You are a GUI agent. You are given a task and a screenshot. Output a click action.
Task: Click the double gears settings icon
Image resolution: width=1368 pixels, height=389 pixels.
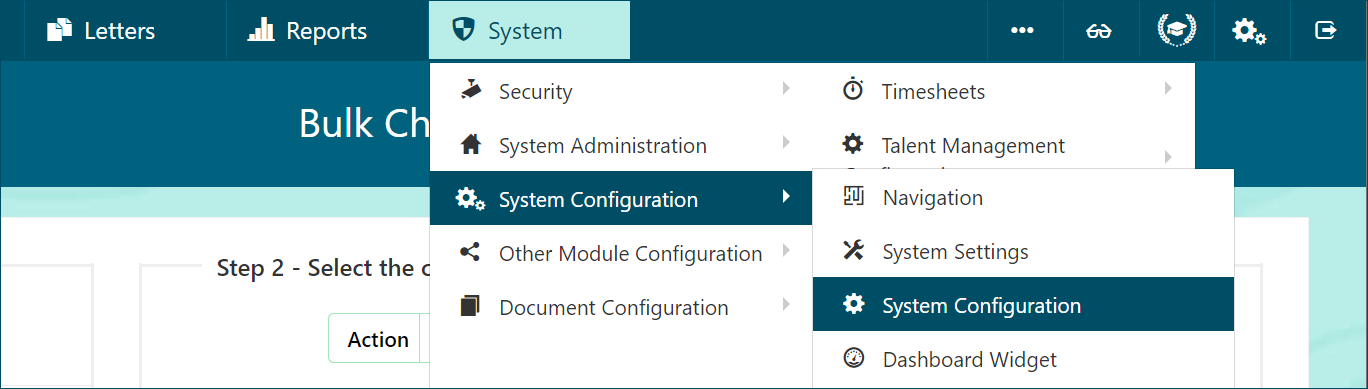pyautogui.click(x=1249, y=31)
